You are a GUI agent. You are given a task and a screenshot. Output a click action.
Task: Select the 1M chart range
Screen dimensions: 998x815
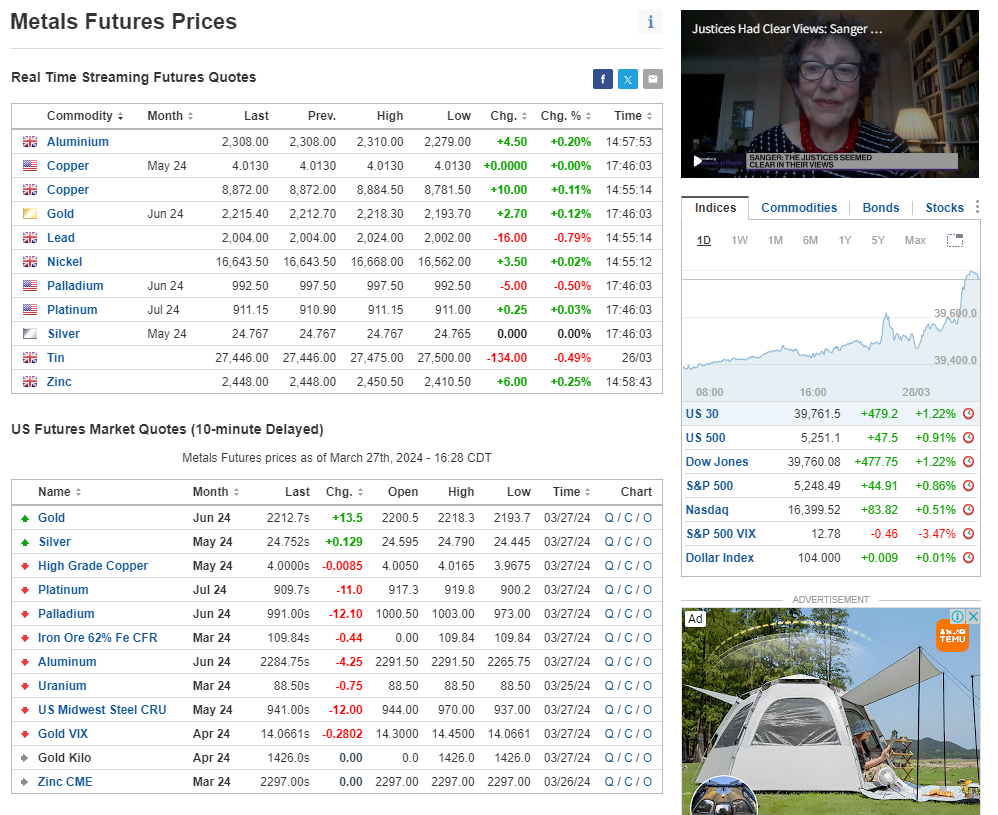775,241
